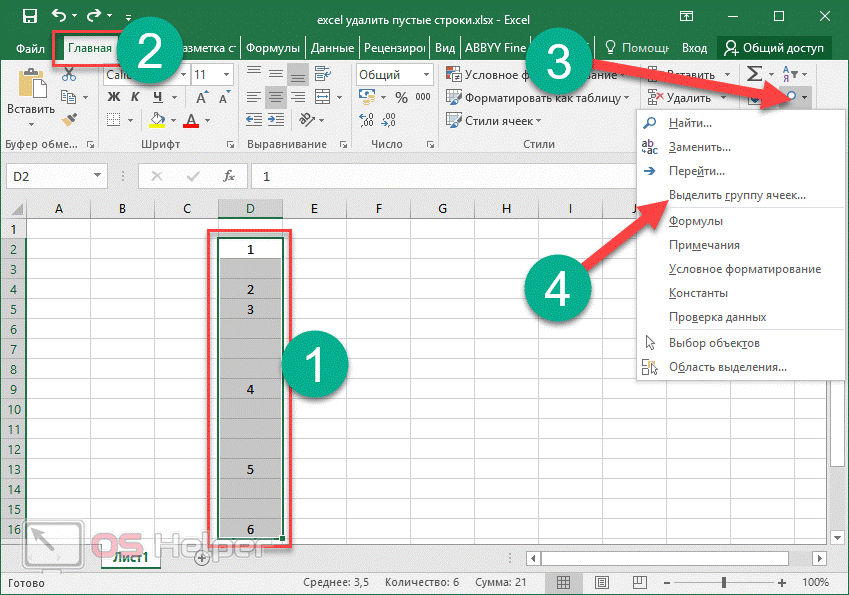This screenshot has width=849, height=595.
Task: Open the cell borders tool
Action: 113,120
